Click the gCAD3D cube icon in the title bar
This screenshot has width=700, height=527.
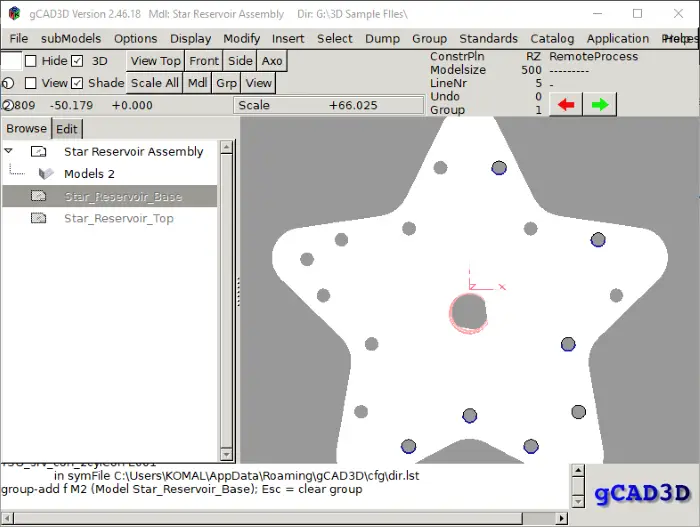(15, 13)
